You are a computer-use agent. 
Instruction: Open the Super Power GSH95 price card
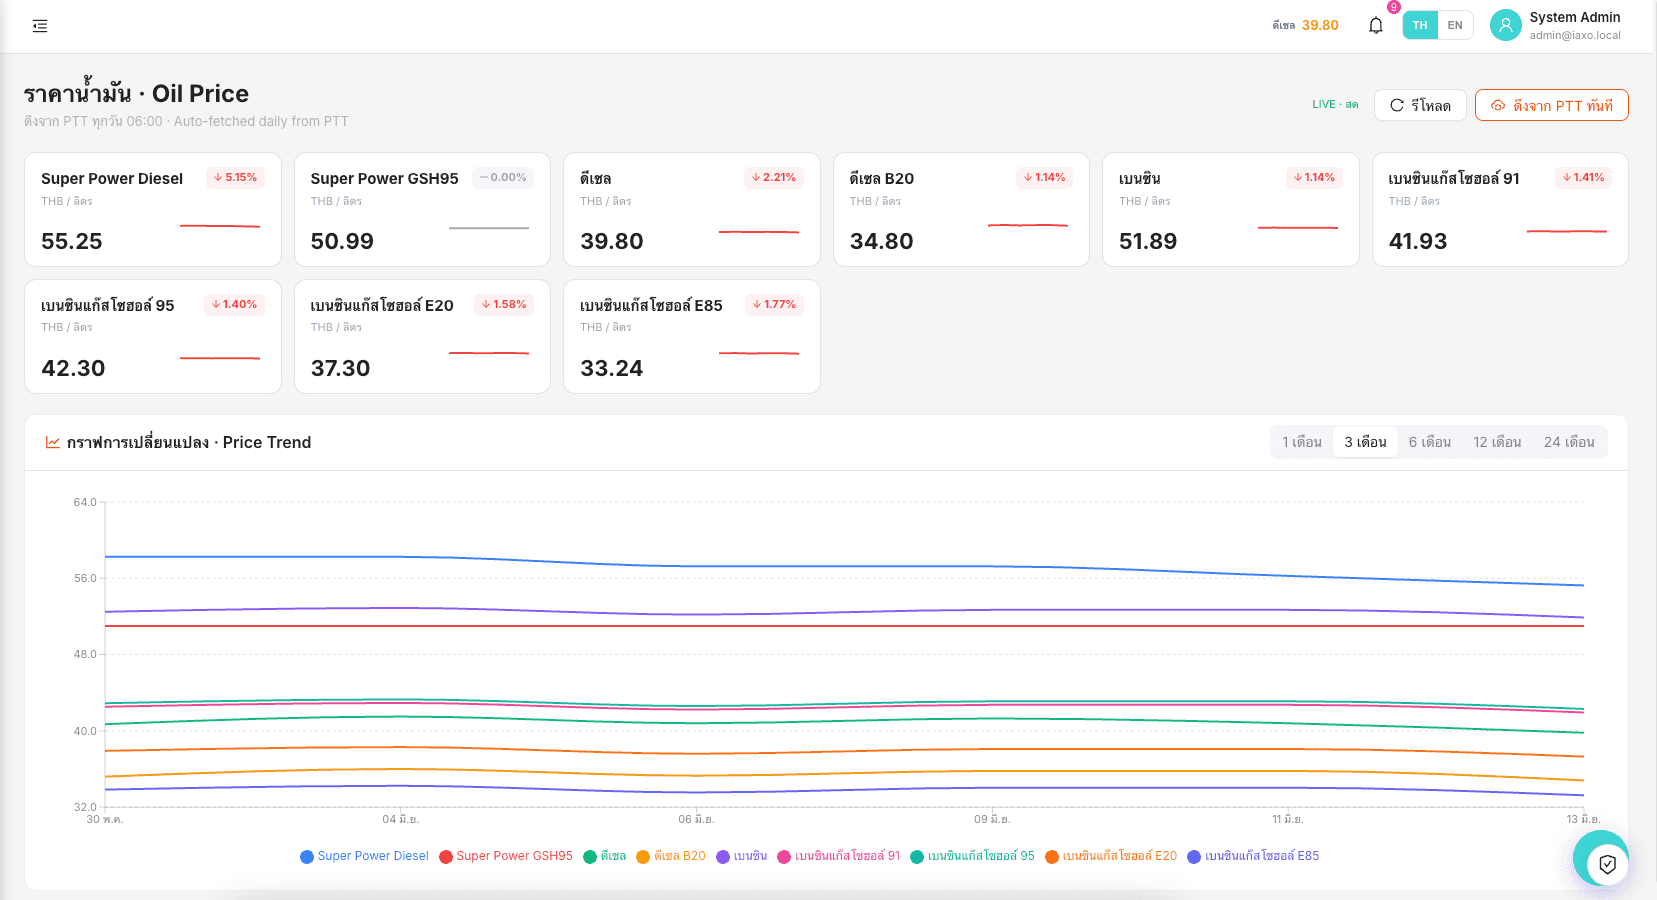422,210
